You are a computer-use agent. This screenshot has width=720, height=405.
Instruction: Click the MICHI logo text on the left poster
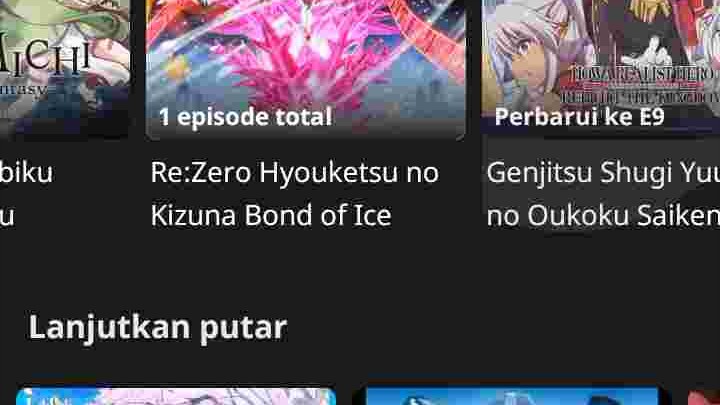coord(45,58)
